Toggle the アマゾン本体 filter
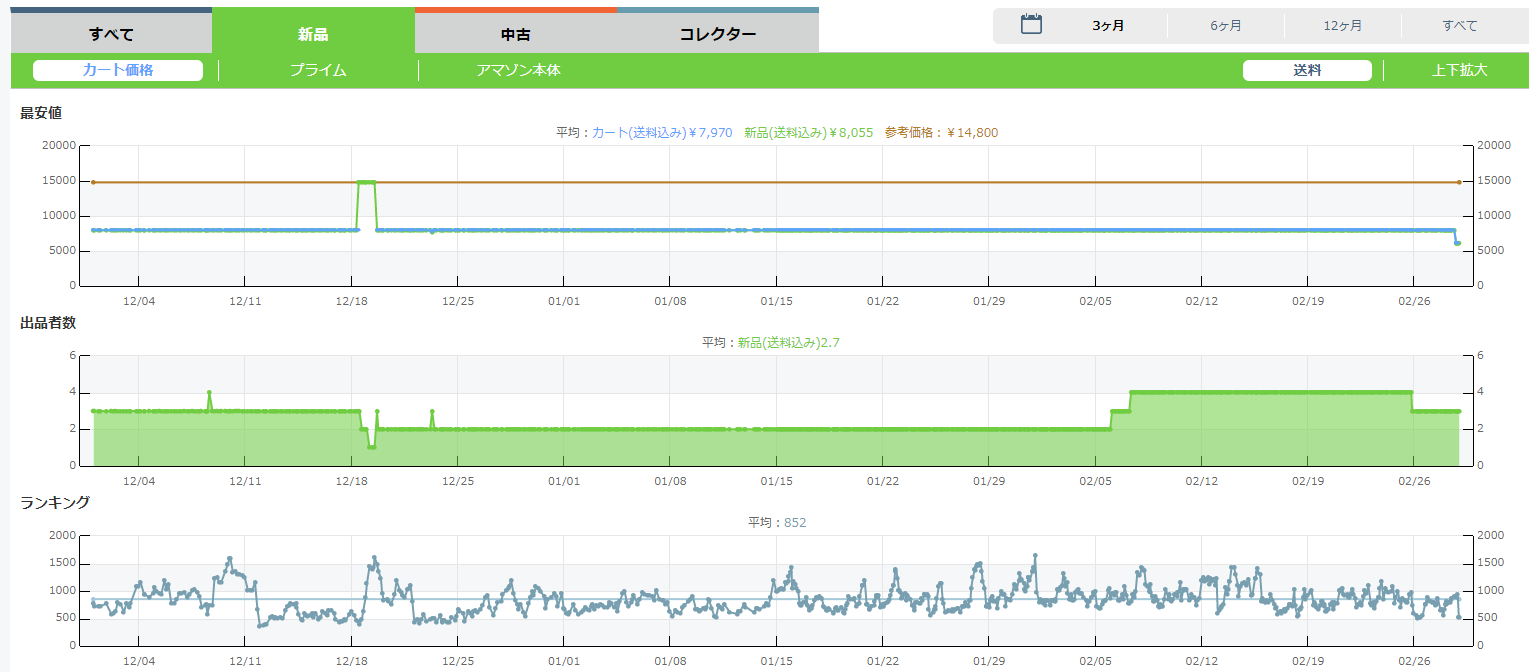Screen dimensions: 1529x672 click(x=518, y=70)
